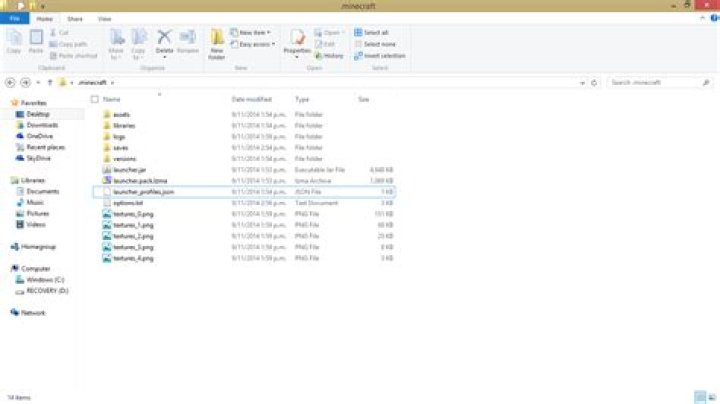Open the Copy to dropdown
Screen dimensions: 720x404
(x=138, y=44)
